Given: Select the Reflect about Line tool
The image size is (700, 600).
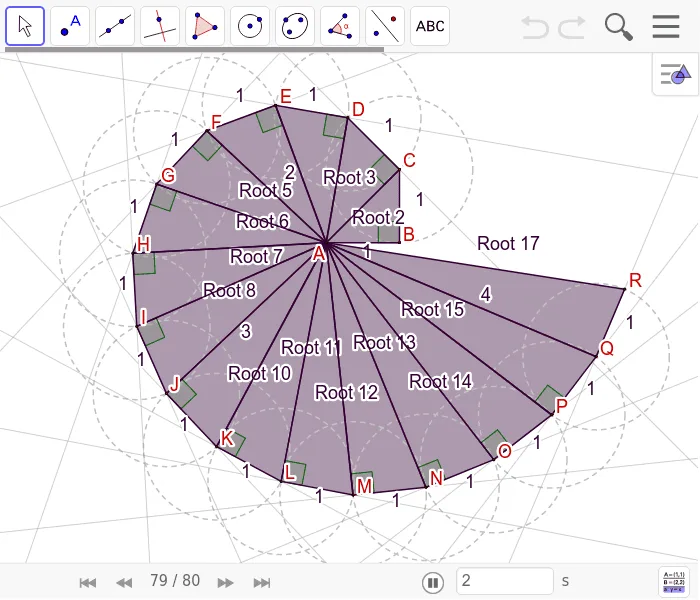Looking at the screenshot, I should point(385,26).
